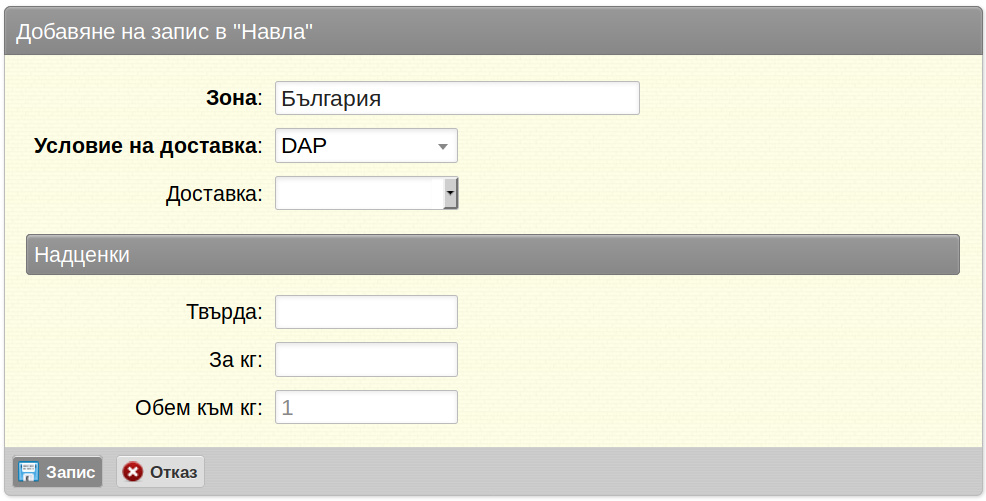Click the Твърда label text
Screen dimensions: 986x501
[224, 312]
